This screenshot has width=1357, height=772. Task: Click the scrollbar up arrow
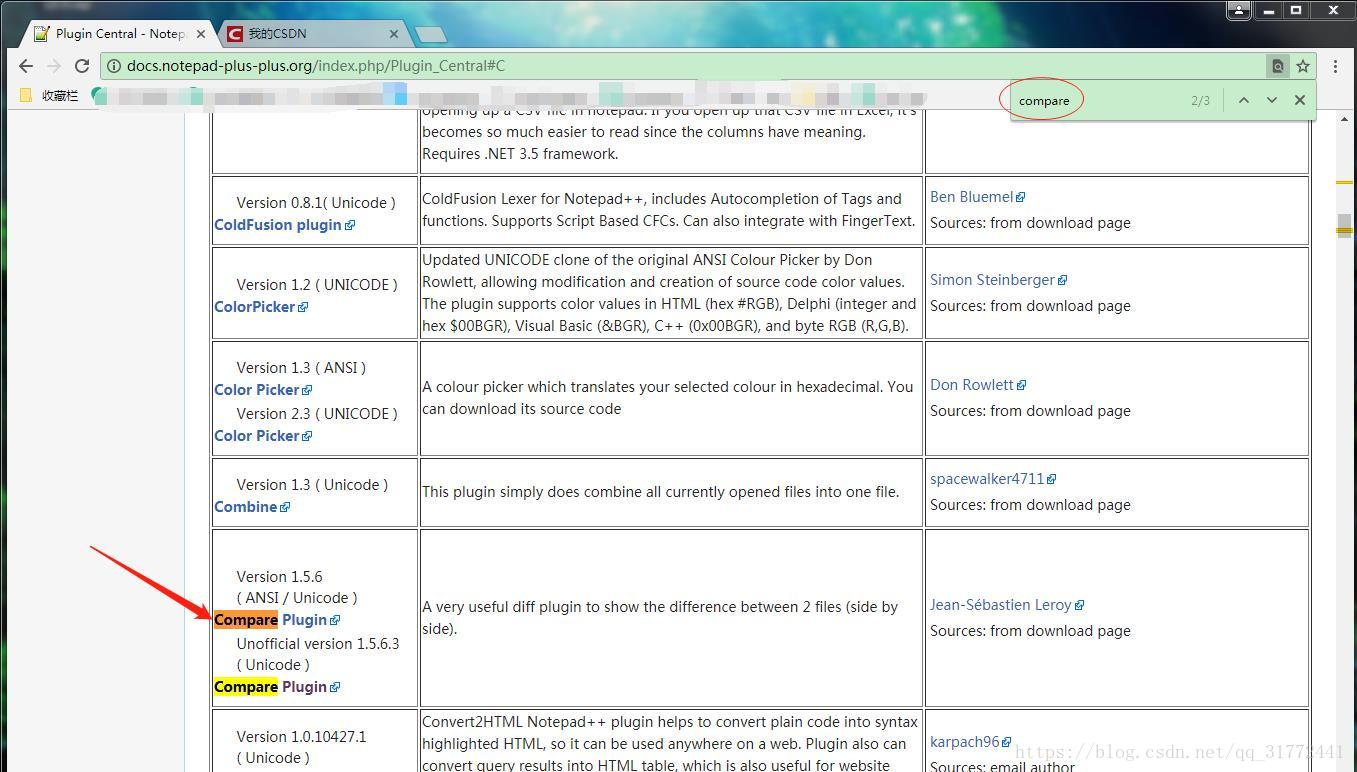(x=1345, y=119)
